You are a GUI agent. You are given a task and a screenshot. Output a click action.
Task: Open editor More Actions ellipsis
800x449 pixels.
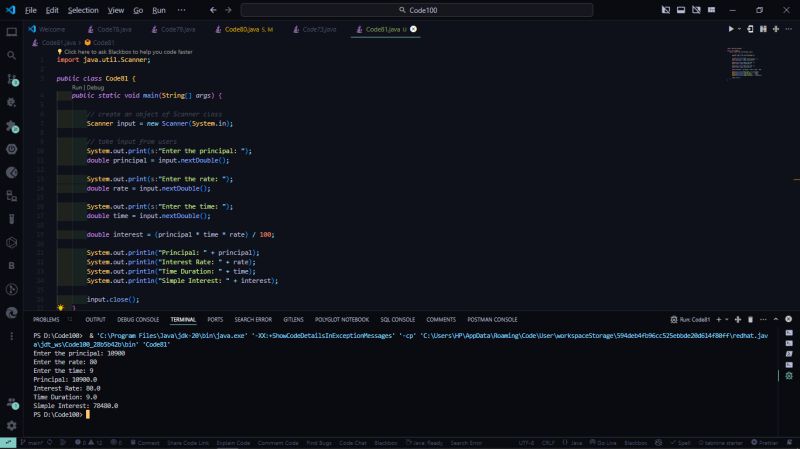click(x=788, y=29)
